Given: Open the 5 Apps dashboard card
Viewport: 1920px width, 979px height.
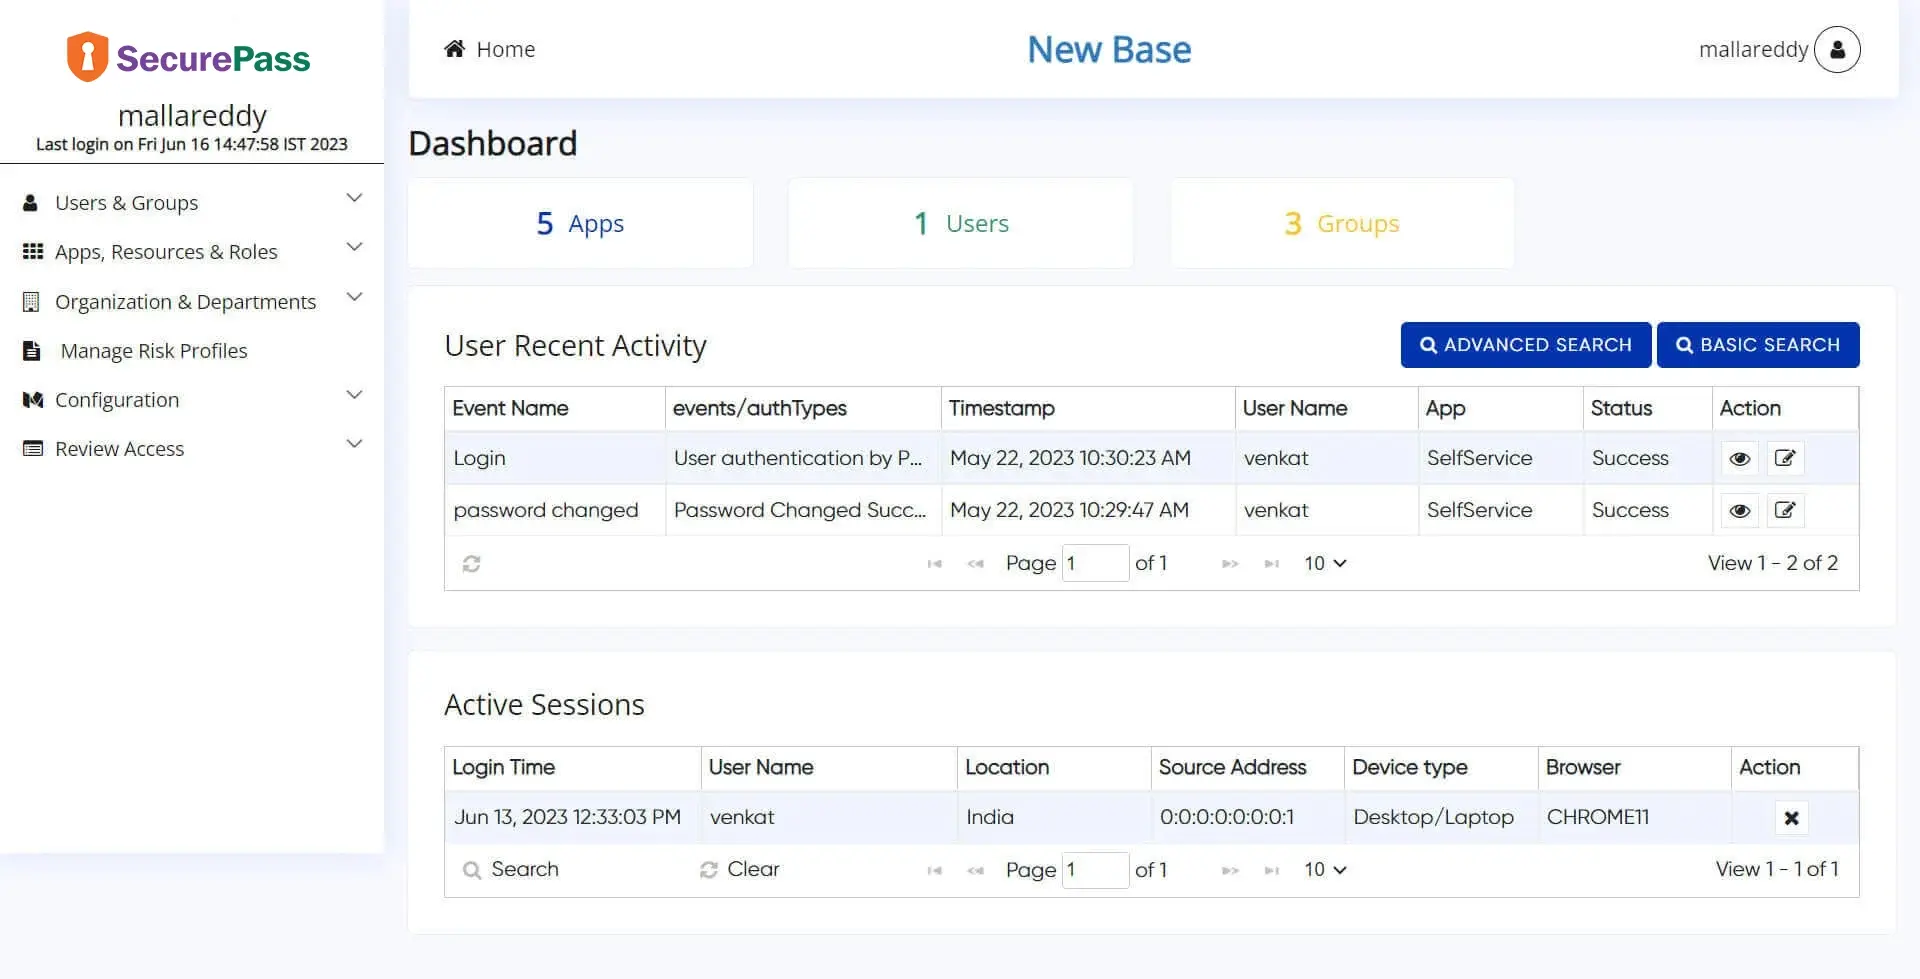Looking at the screenshot, I should 580,224.
